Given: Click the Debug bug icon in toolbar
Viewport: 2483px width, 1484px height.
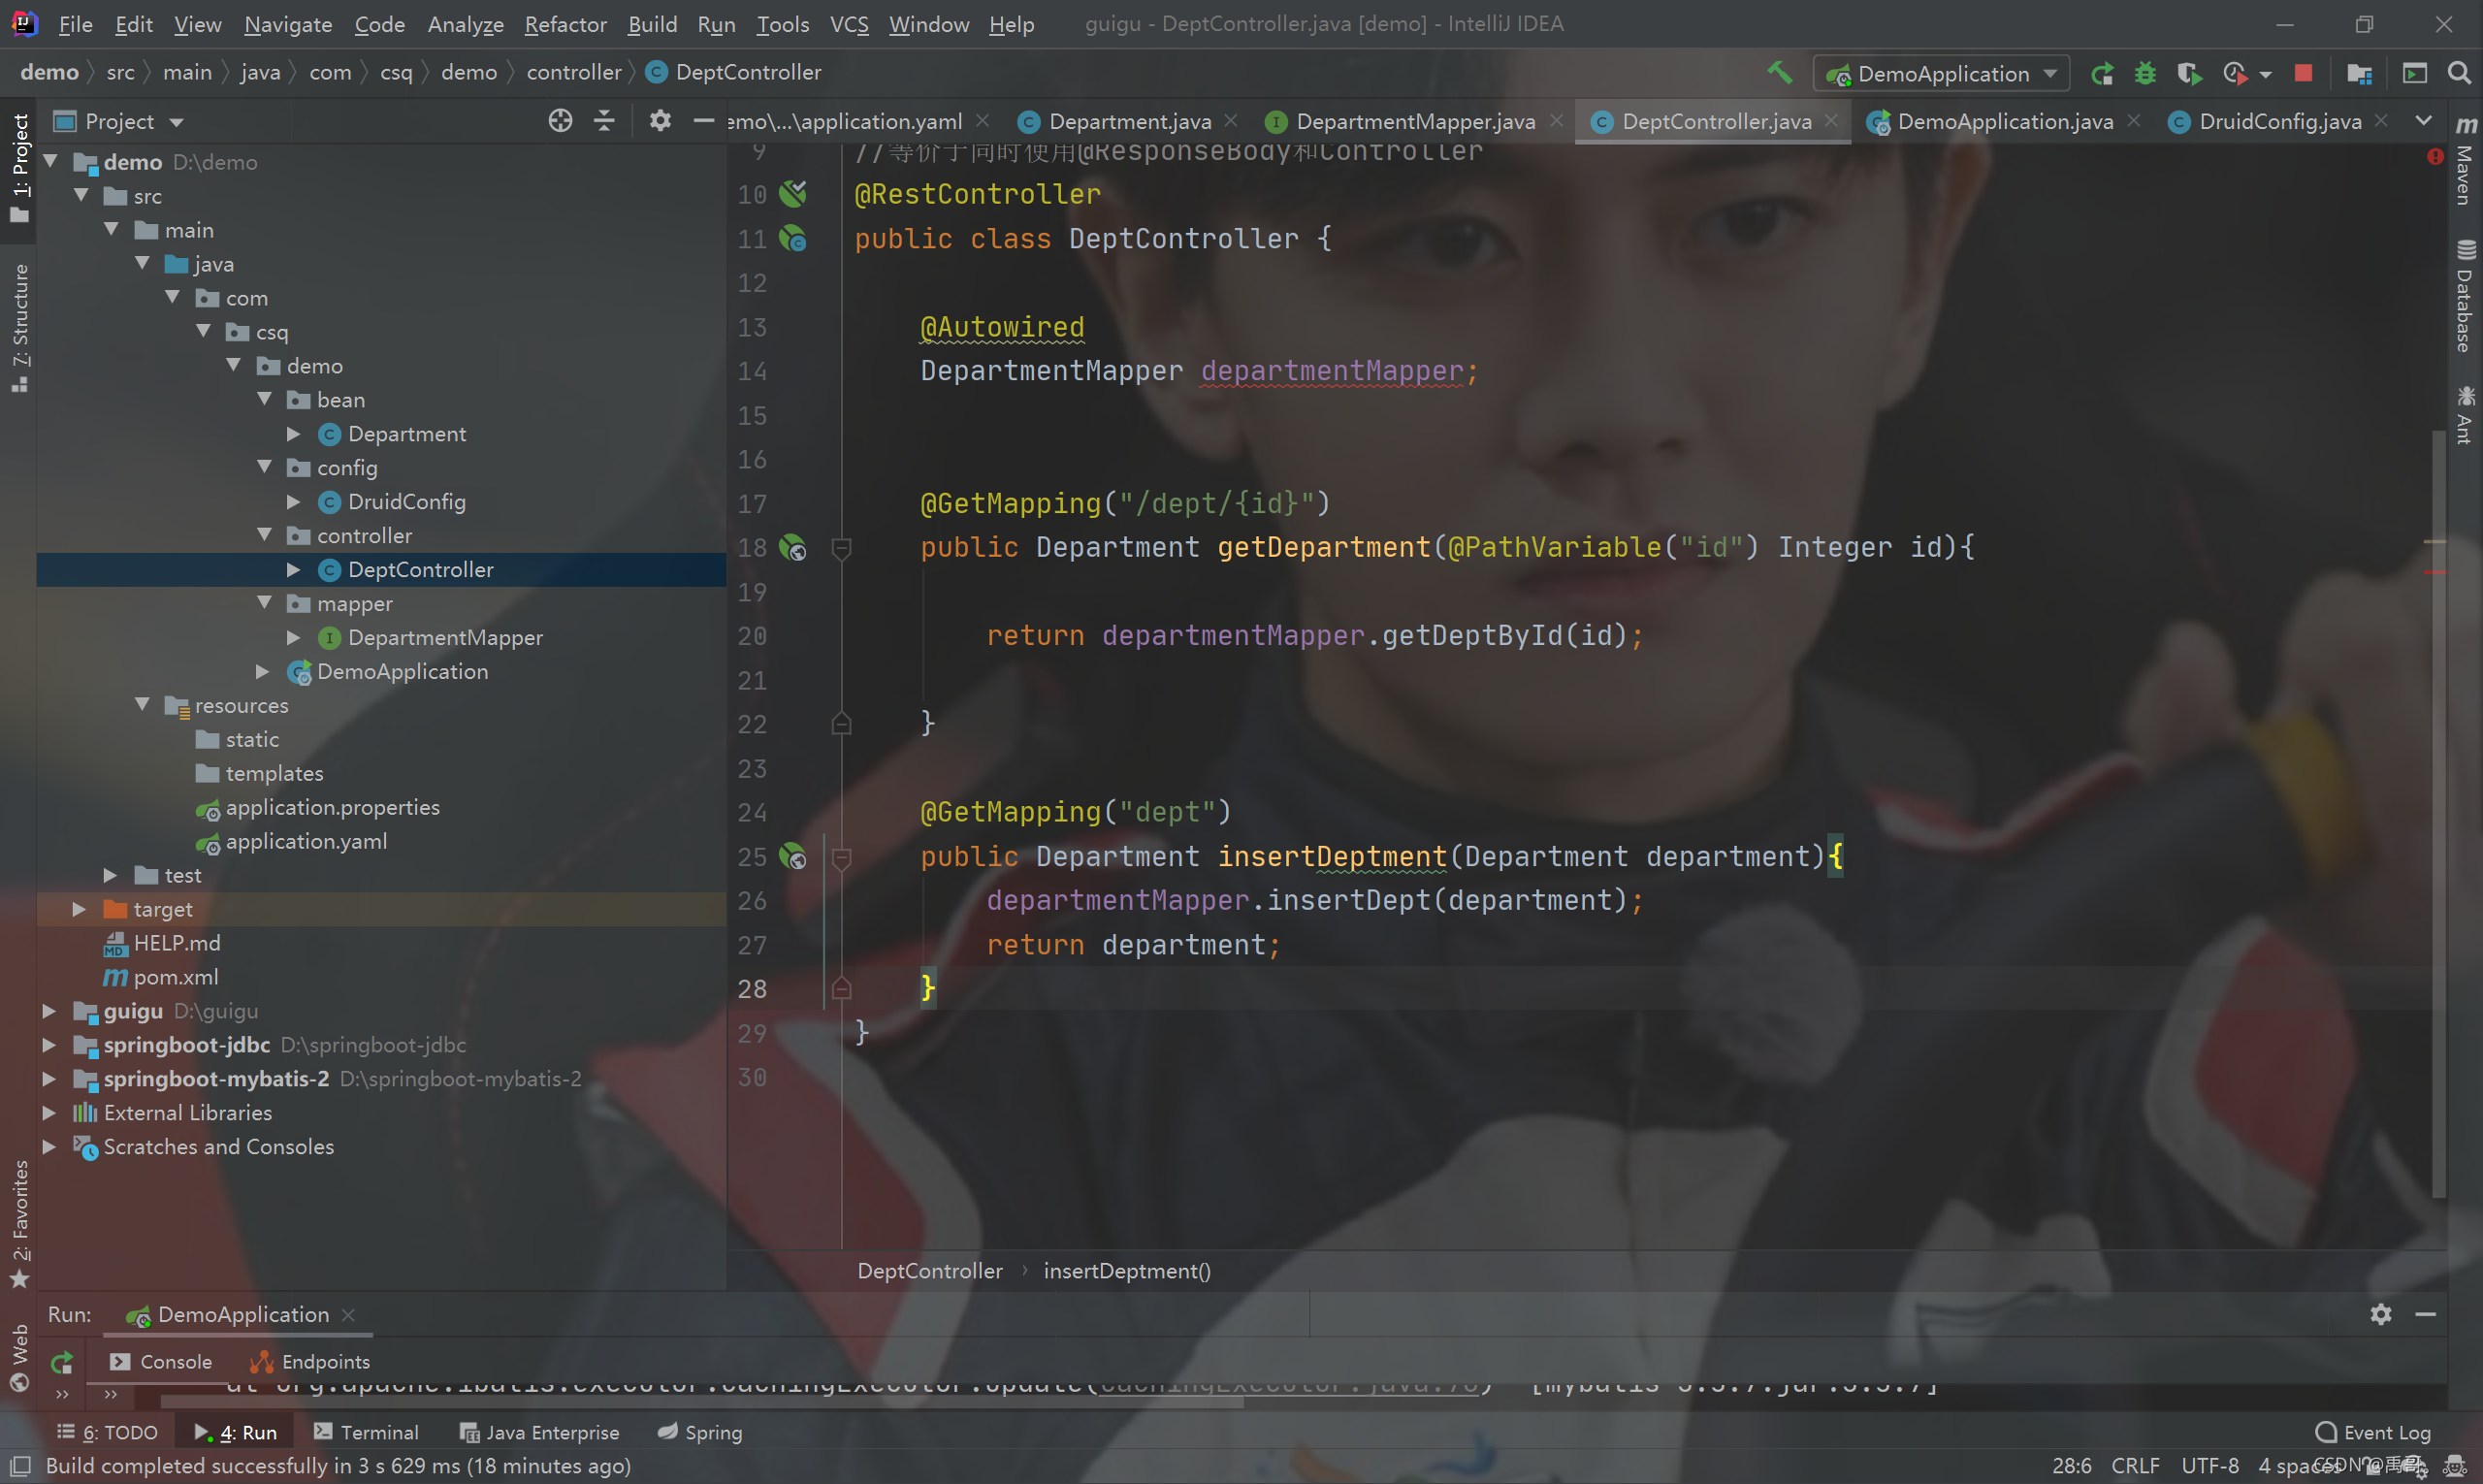Looking at the screenshot, I should [x=2144, y=73].
